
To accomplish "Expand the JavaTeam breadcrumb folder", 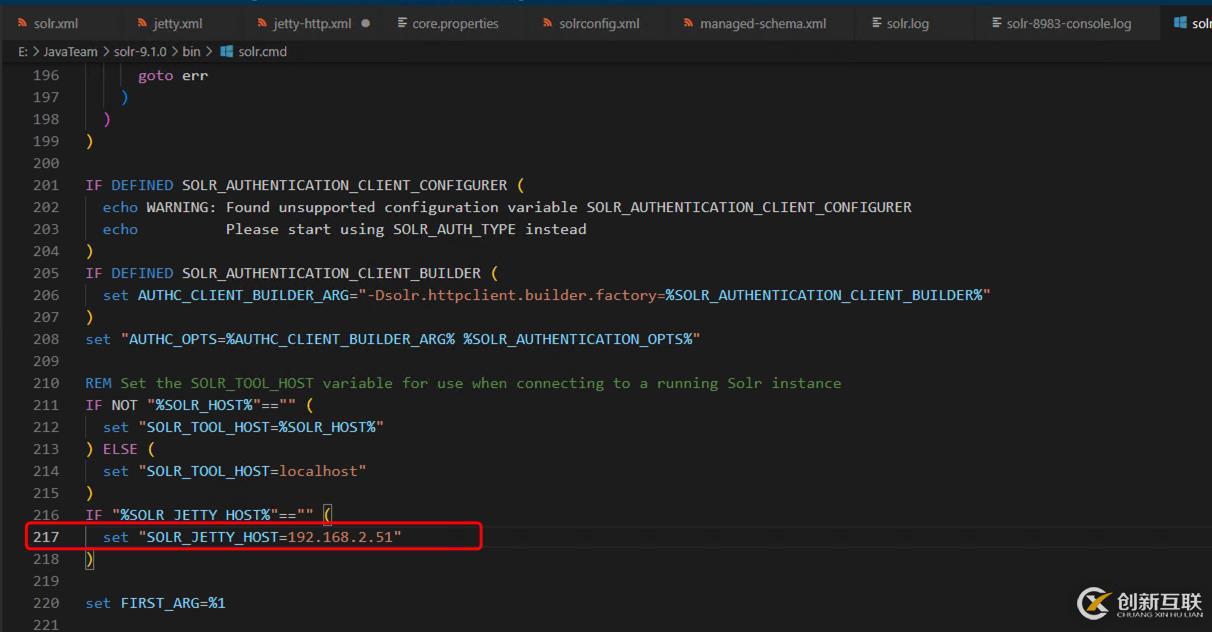I will [x=71, y=51].
